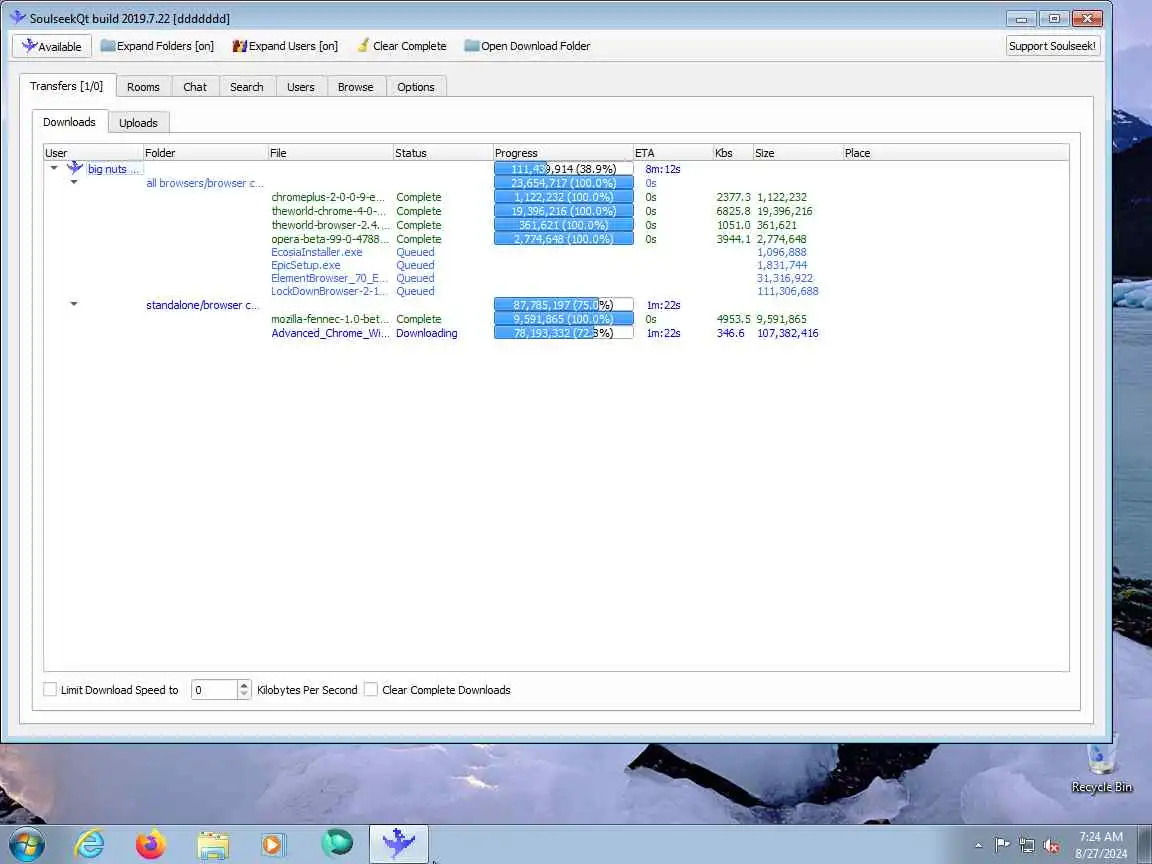Screen dimensions: 1152x864
Task: Click the ETA column header
Action: click(673, 153)
